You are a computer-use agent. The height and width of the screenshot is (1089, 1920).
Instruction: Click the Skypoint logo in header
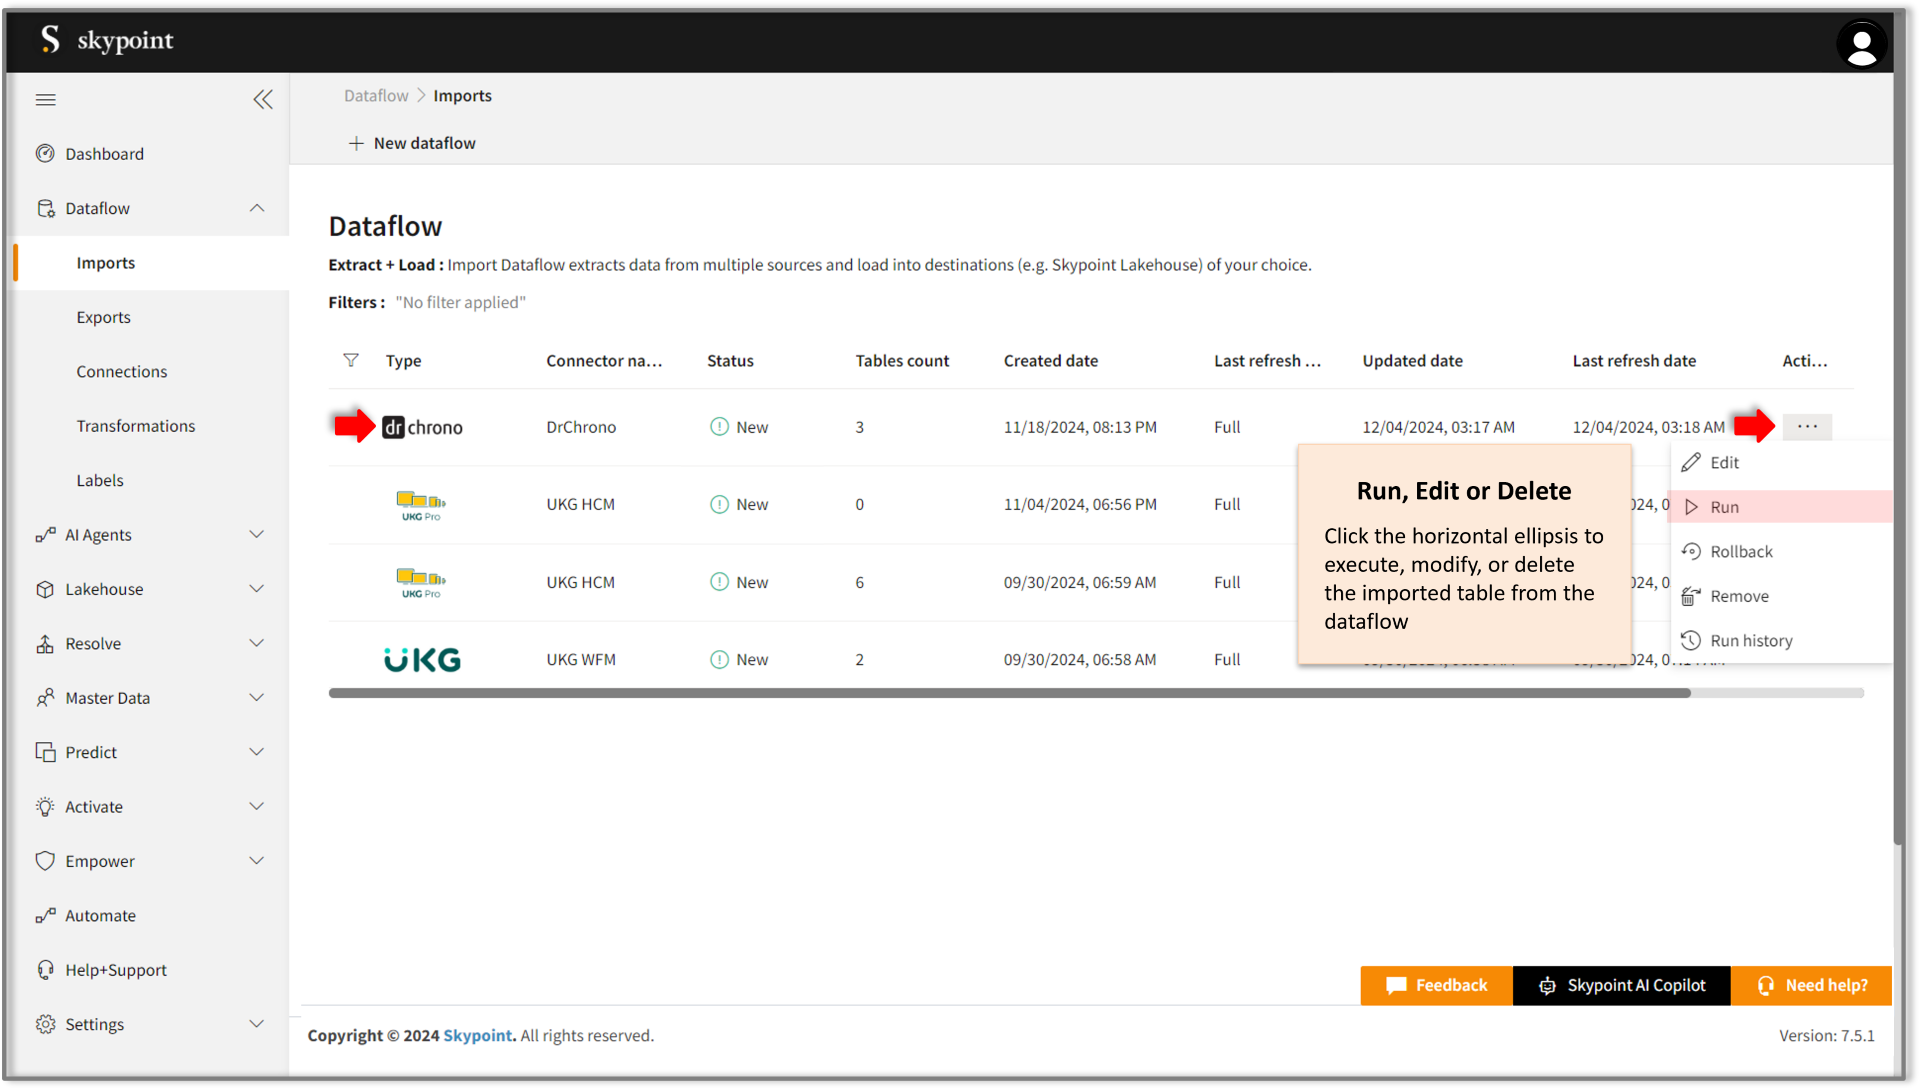(107, 40)
